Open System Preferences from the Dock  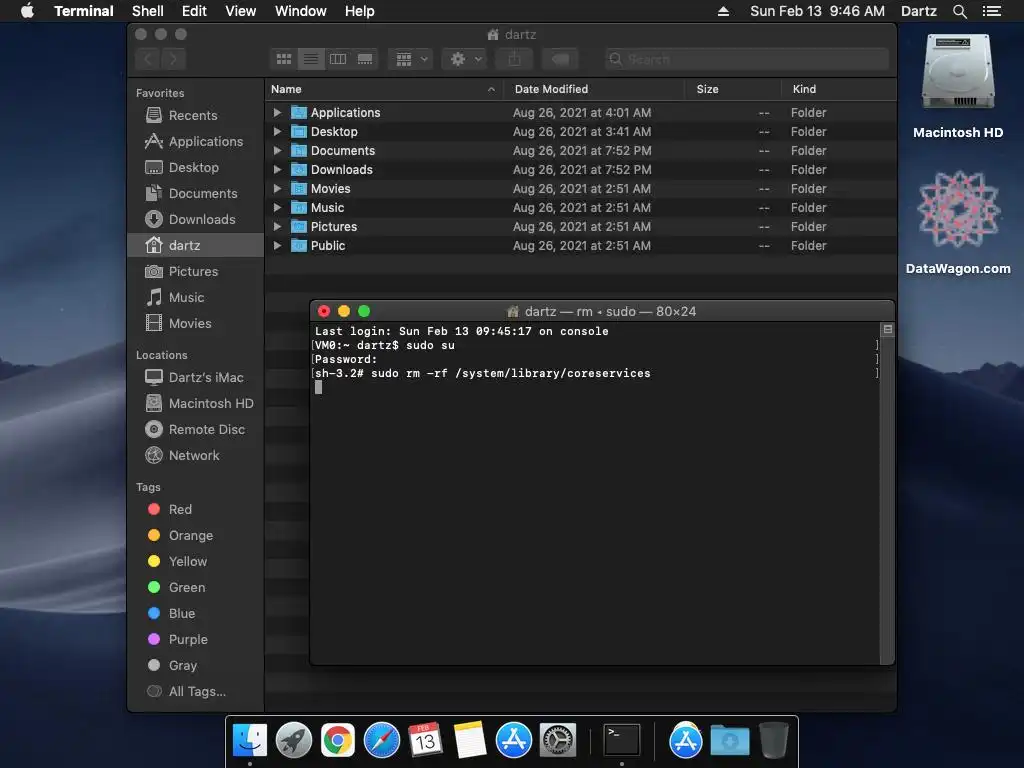(x=558, y=741)
